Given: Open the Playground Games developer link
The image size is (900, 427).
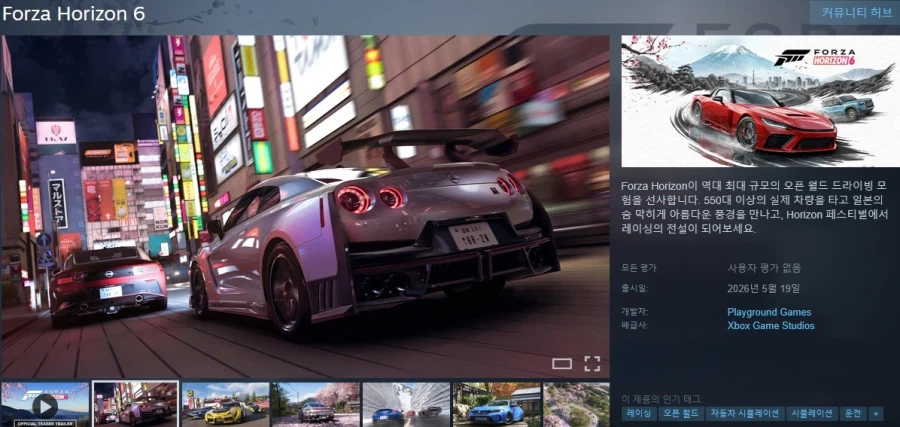Looking at the screenshot, I should coord(769,312).
